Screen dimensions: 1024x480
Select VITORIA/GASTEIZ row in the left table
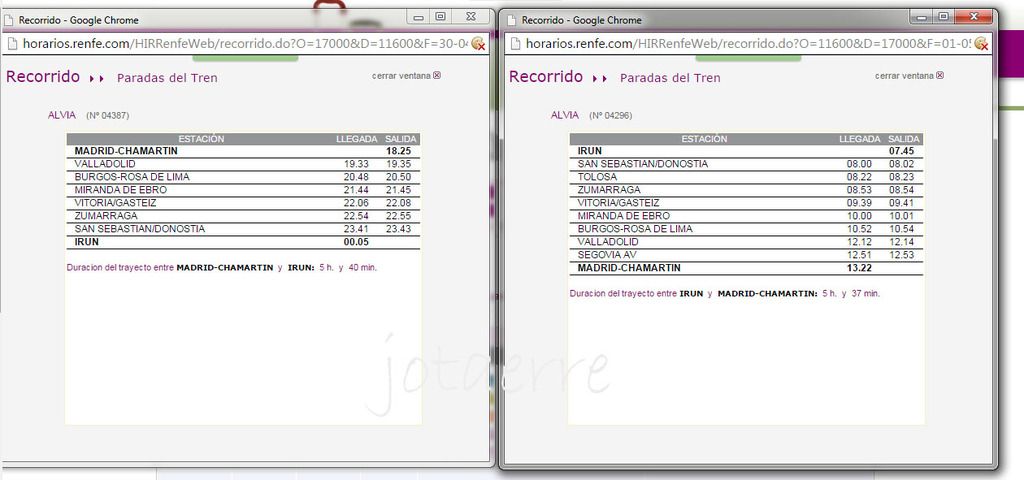[243, 203]
